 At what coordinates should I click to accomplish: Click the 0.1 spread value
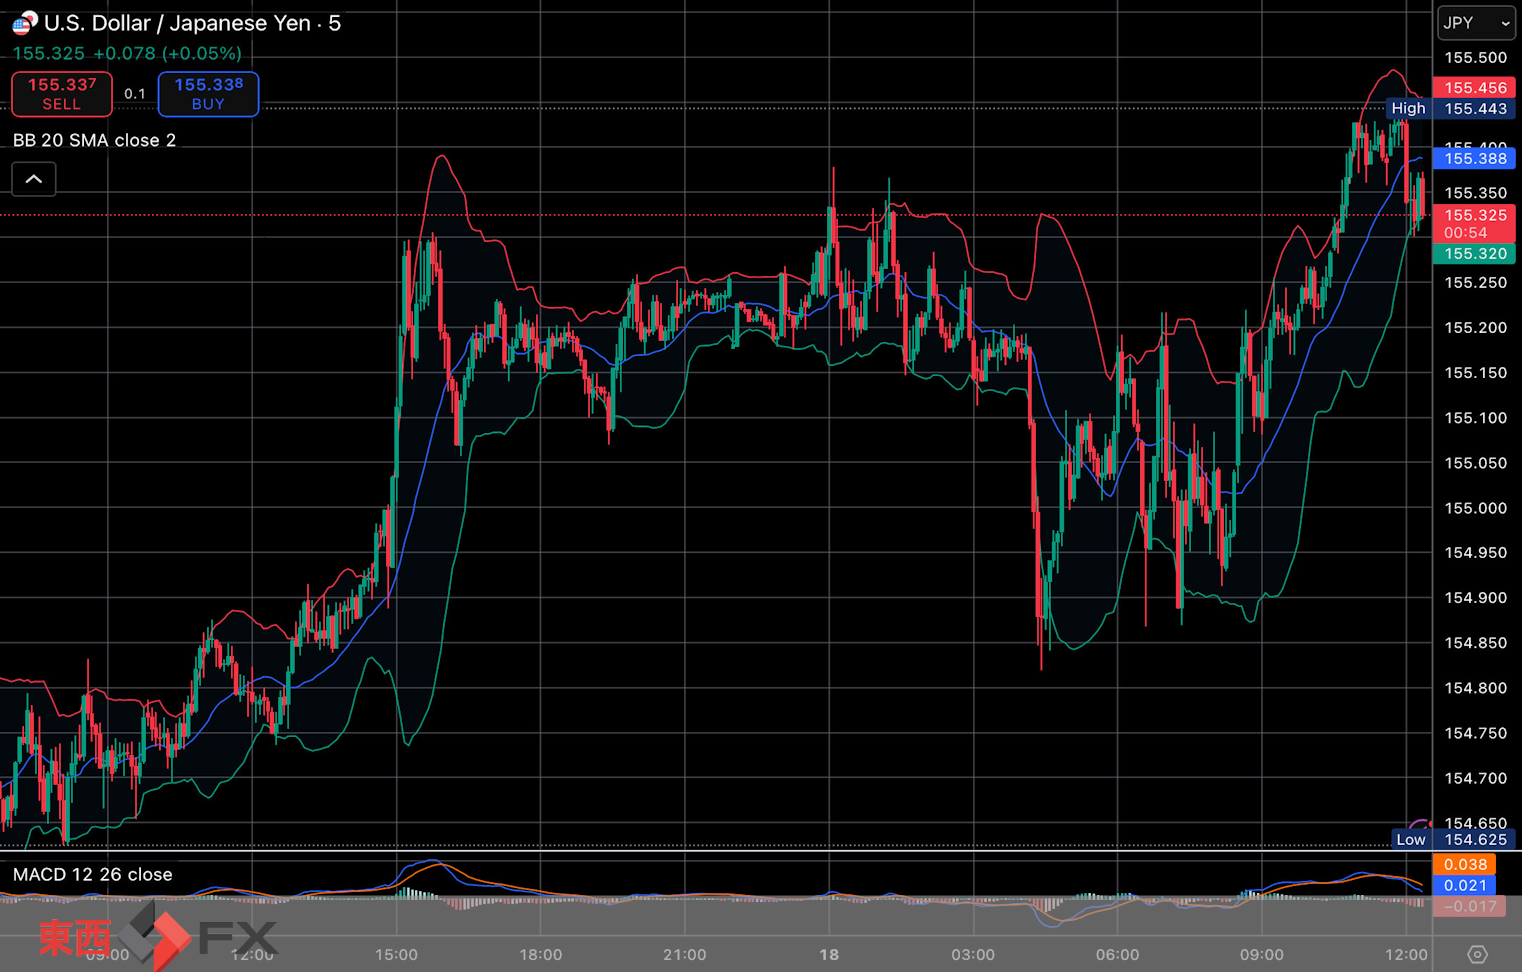(135, 94)
